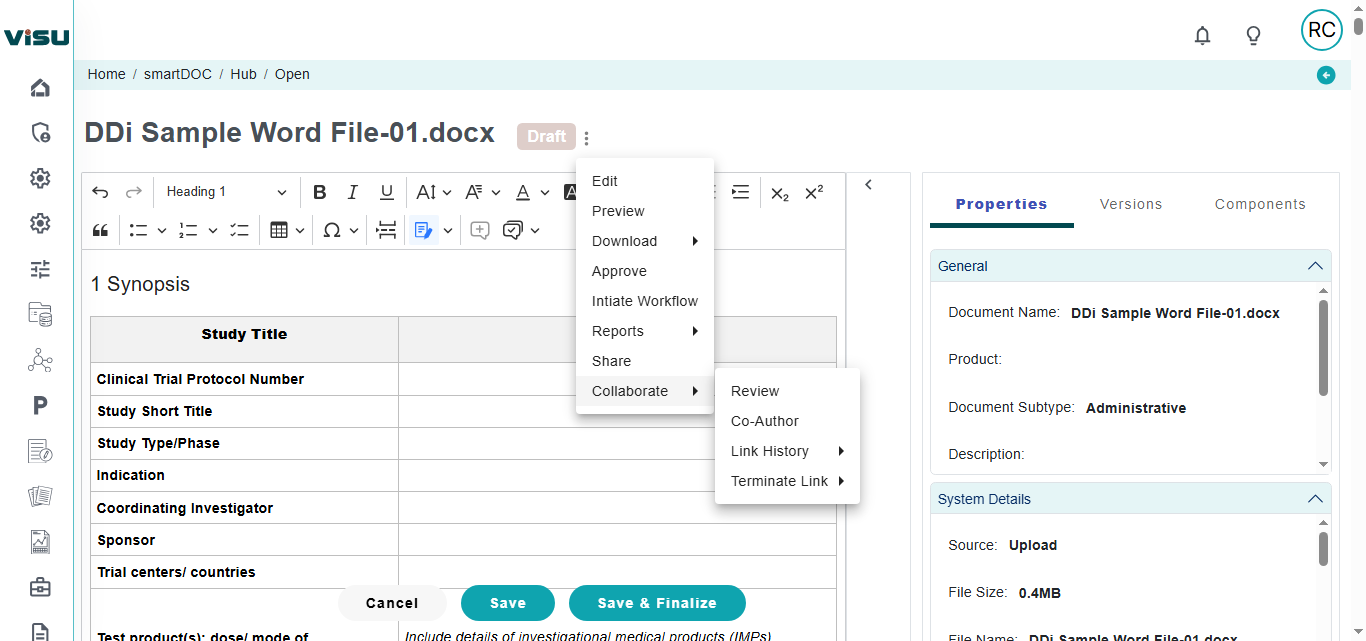1366x641 pixels.
Task: Switch to the Versions tab
Action: click(x=1131, y=204)
